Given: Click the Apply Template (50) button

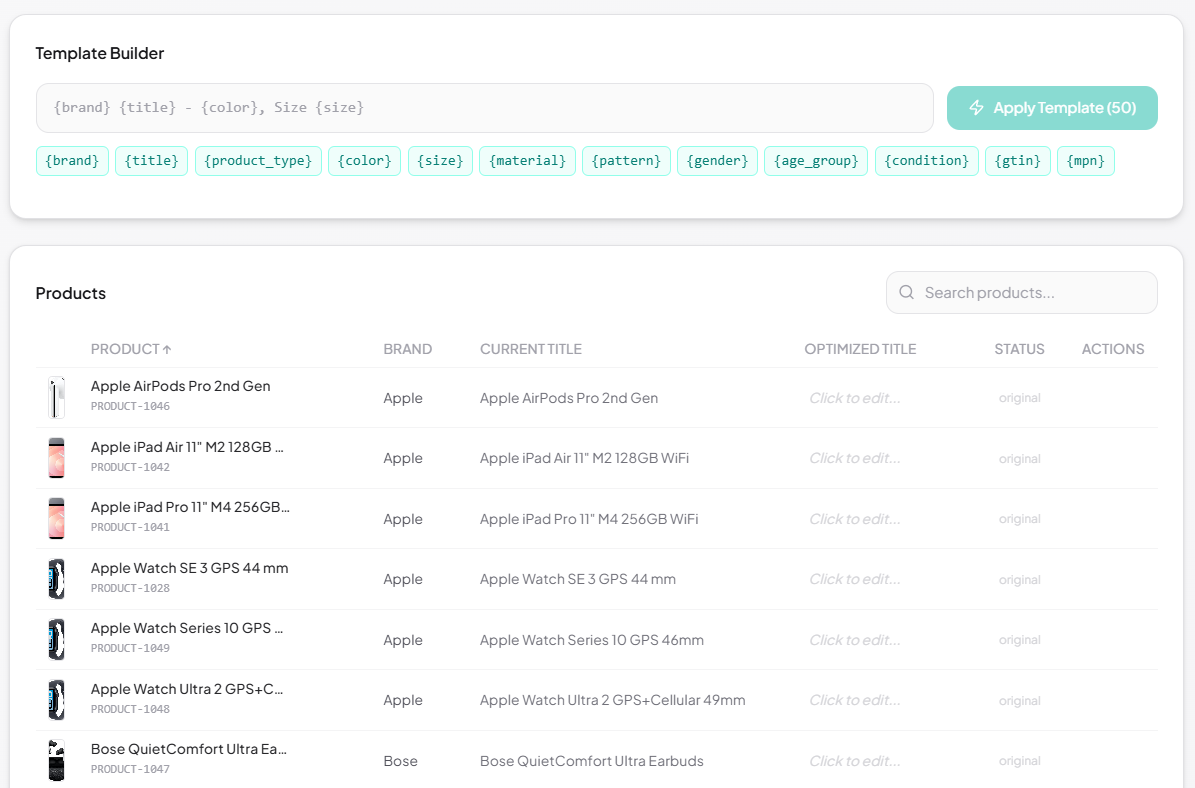Looking at the screenshot, I should tap(1052, 107).
